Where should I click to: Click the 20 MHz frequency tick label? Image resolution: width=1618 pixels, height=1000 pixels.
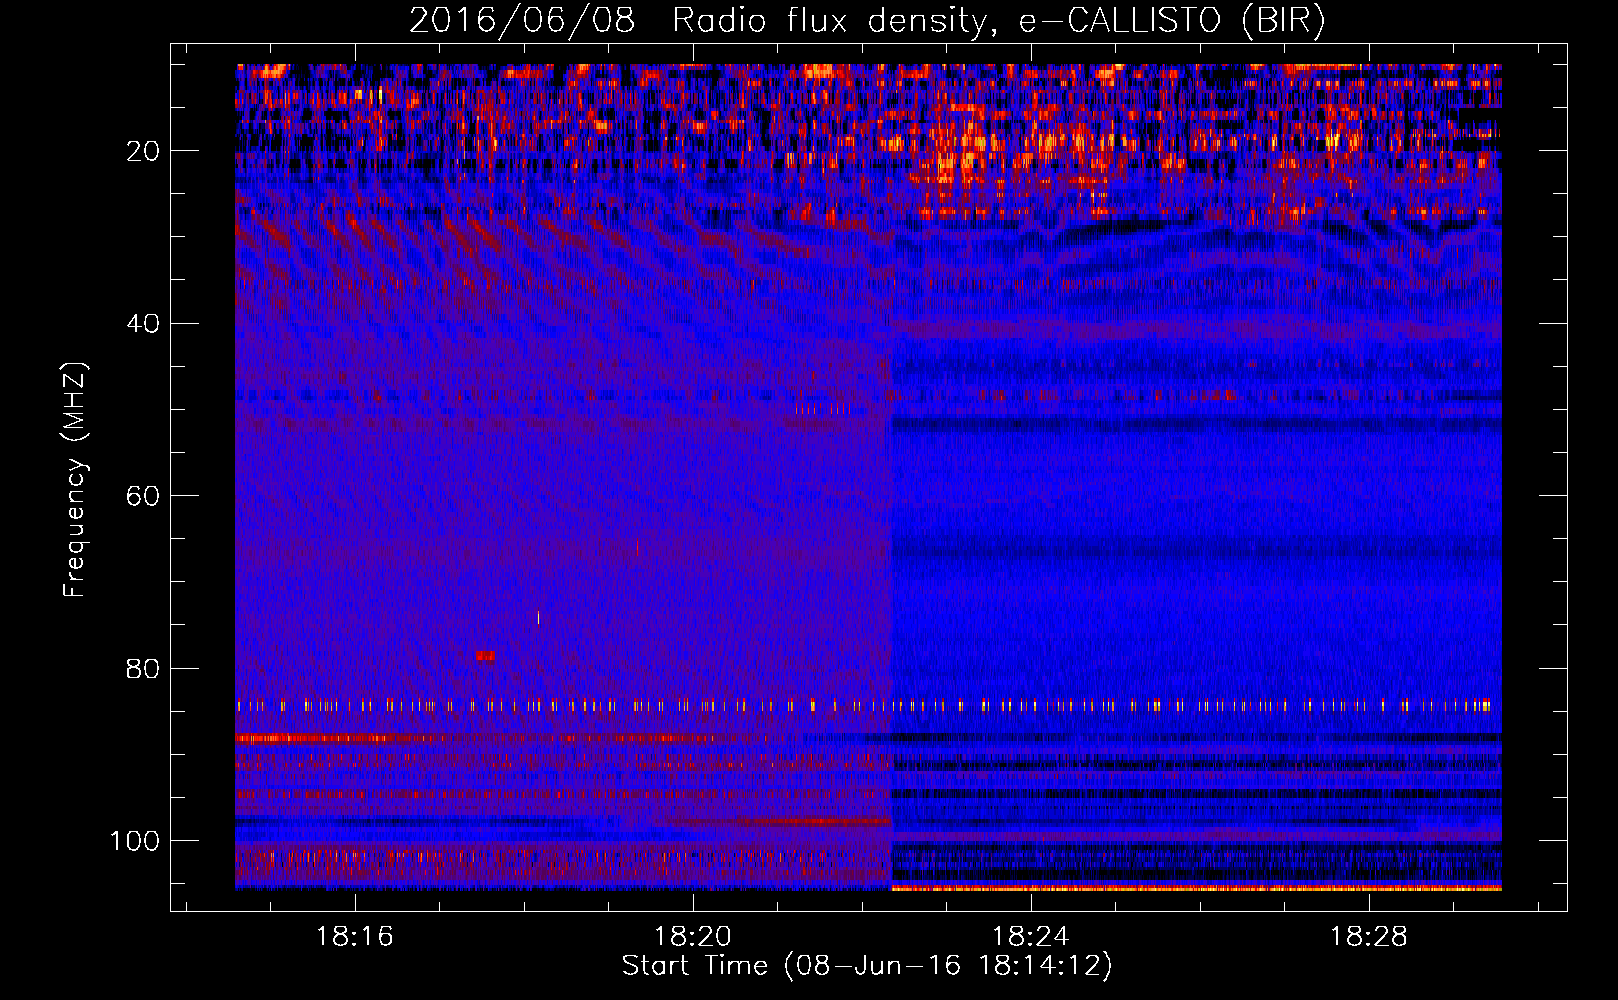(143, 151)
